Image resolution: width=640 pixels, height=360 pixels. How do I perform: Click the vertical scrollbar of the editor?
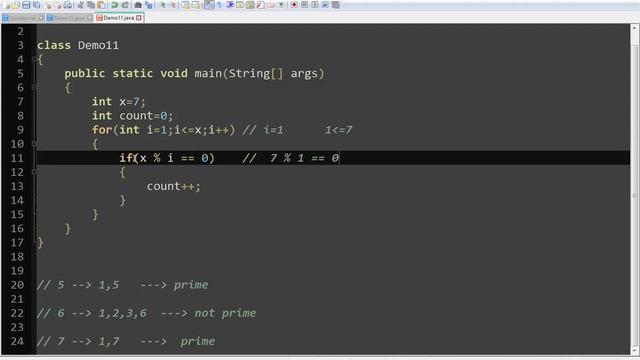(x=635, y=188)
